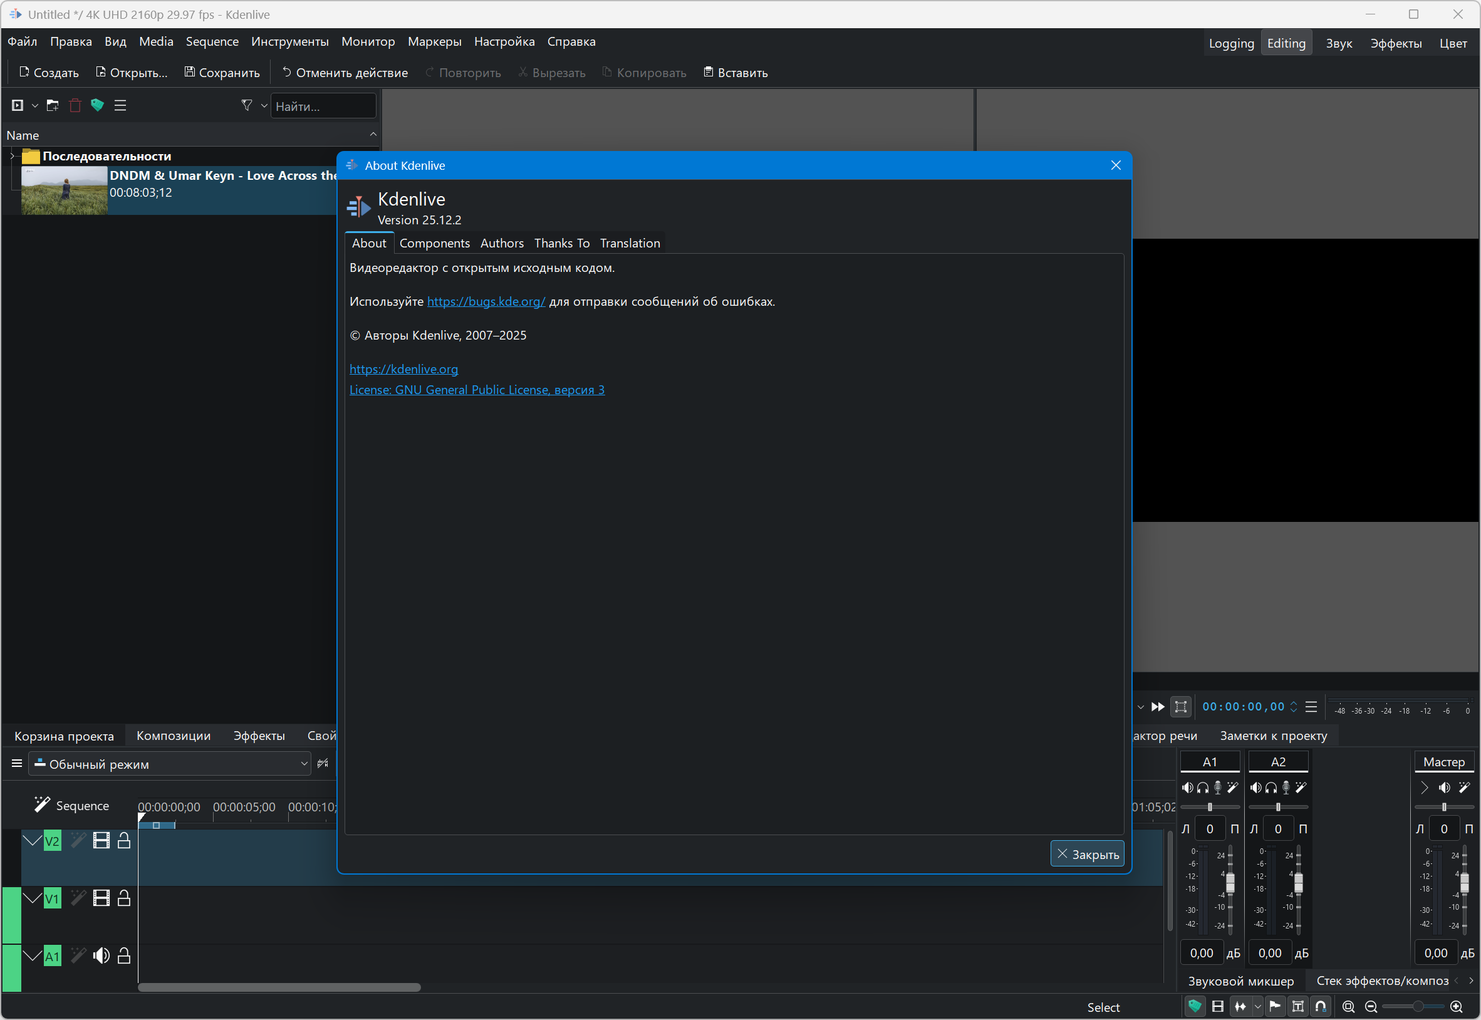Click the Мастер volume fader

pos(1464,883)
